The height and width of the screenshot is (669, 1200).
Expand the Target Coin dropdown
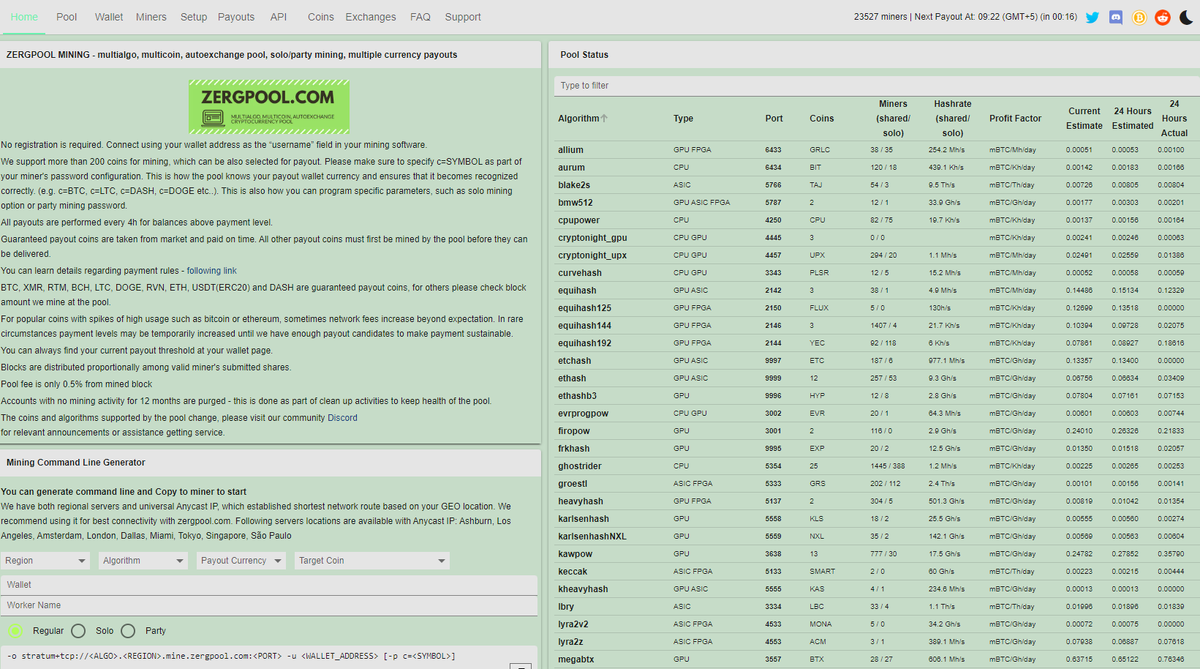click(371, 561)
